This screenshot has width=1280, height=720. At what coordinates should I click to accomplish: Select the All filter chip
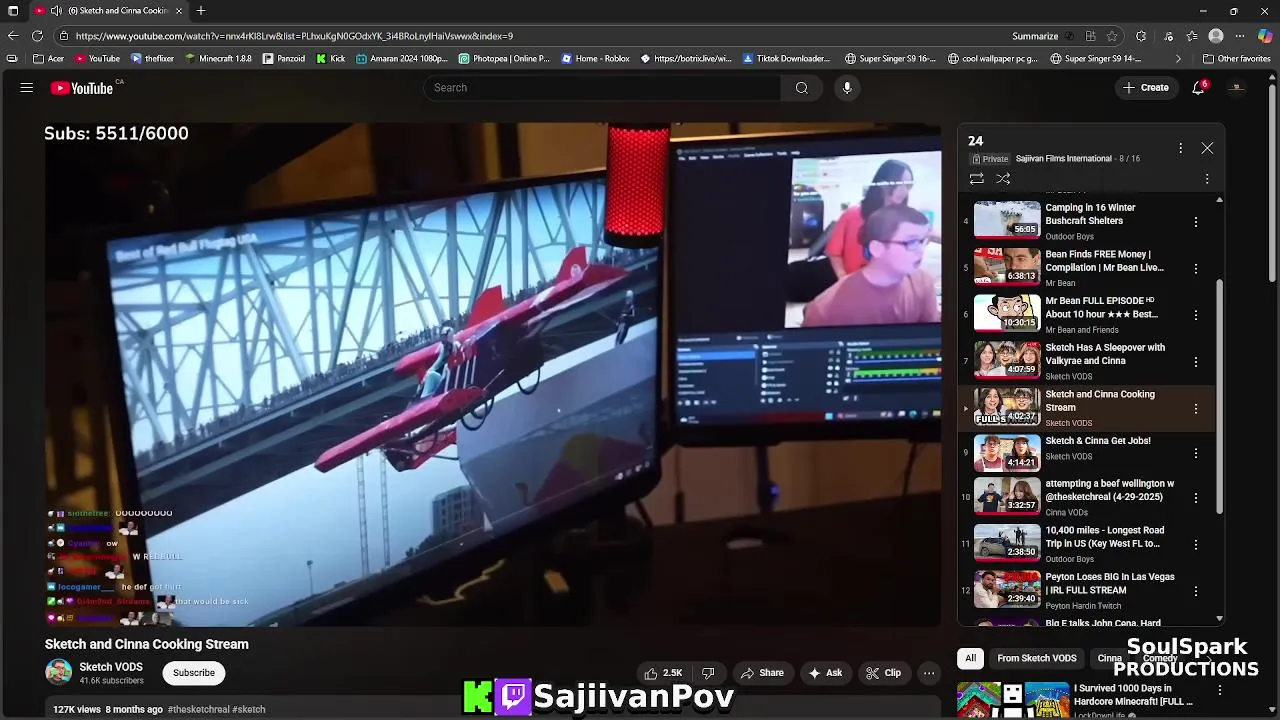(970, 658)
